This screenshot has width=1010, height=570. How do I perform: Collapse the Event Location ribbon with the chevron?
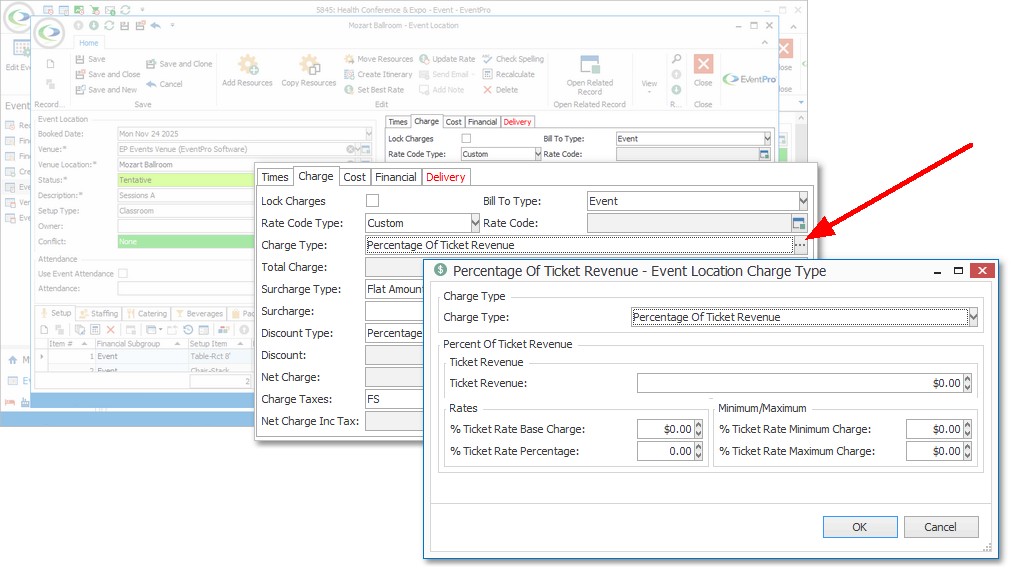coord(765,43)
